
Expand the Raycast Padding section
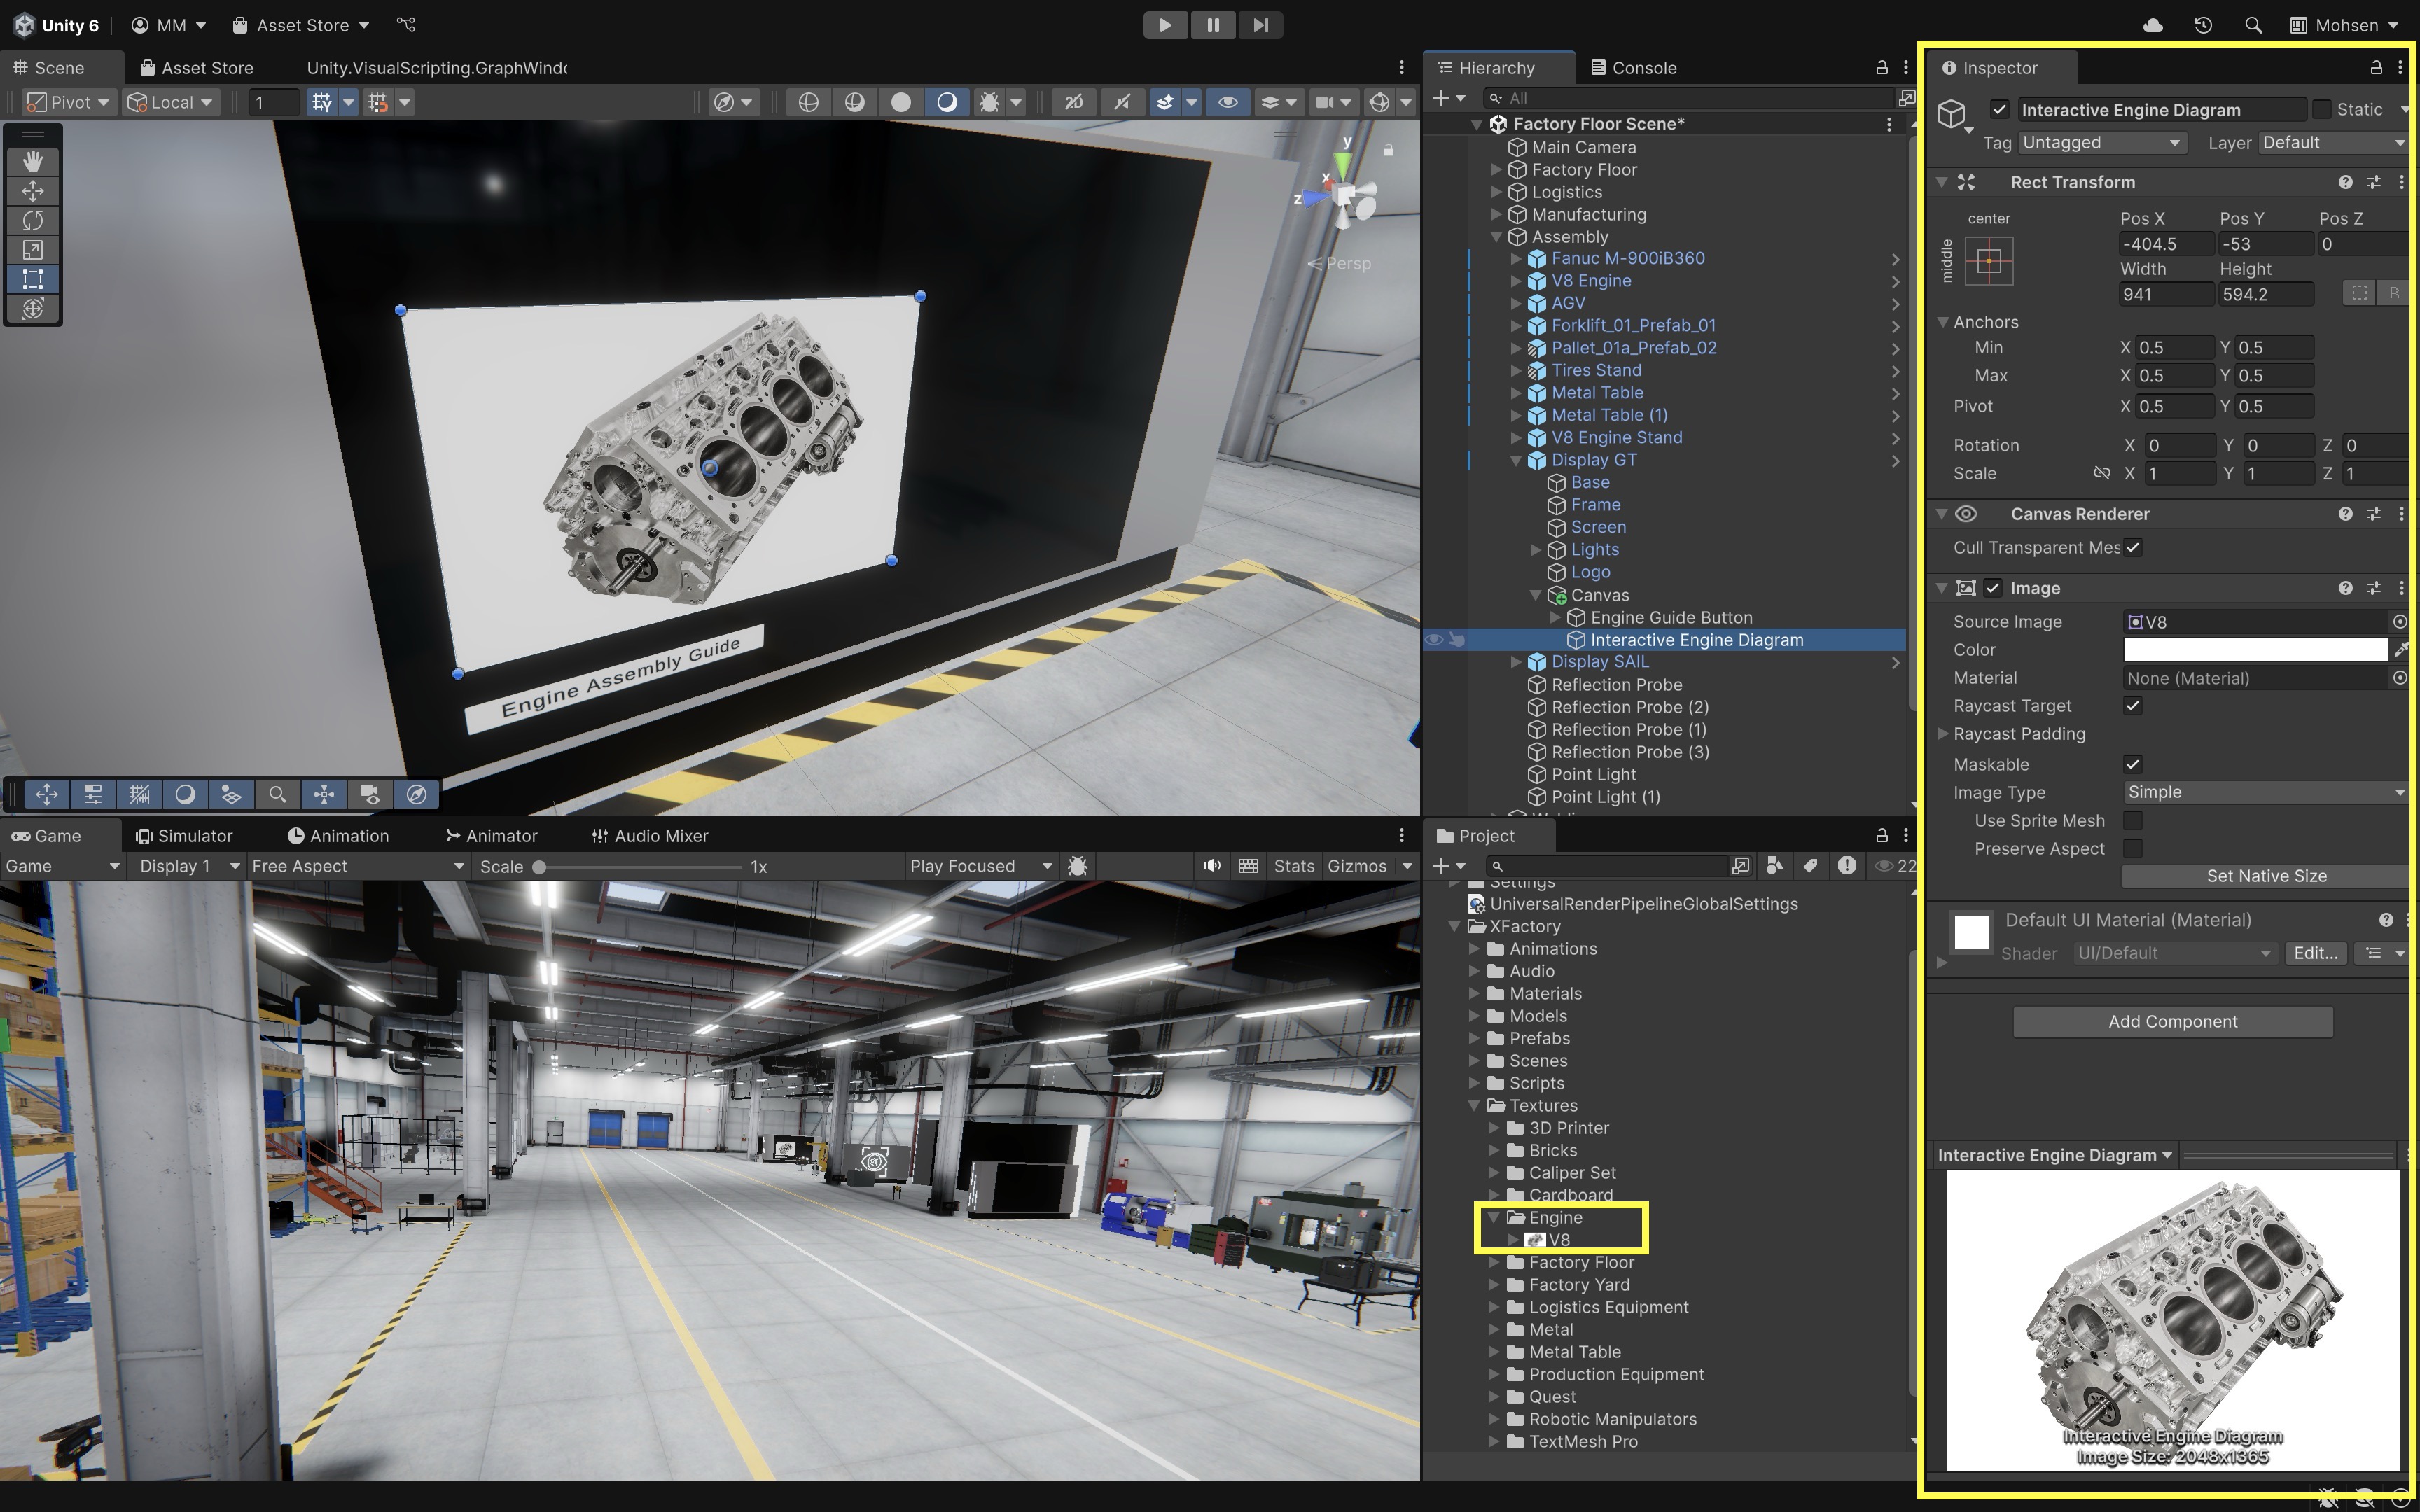(x=1943, y=734)
